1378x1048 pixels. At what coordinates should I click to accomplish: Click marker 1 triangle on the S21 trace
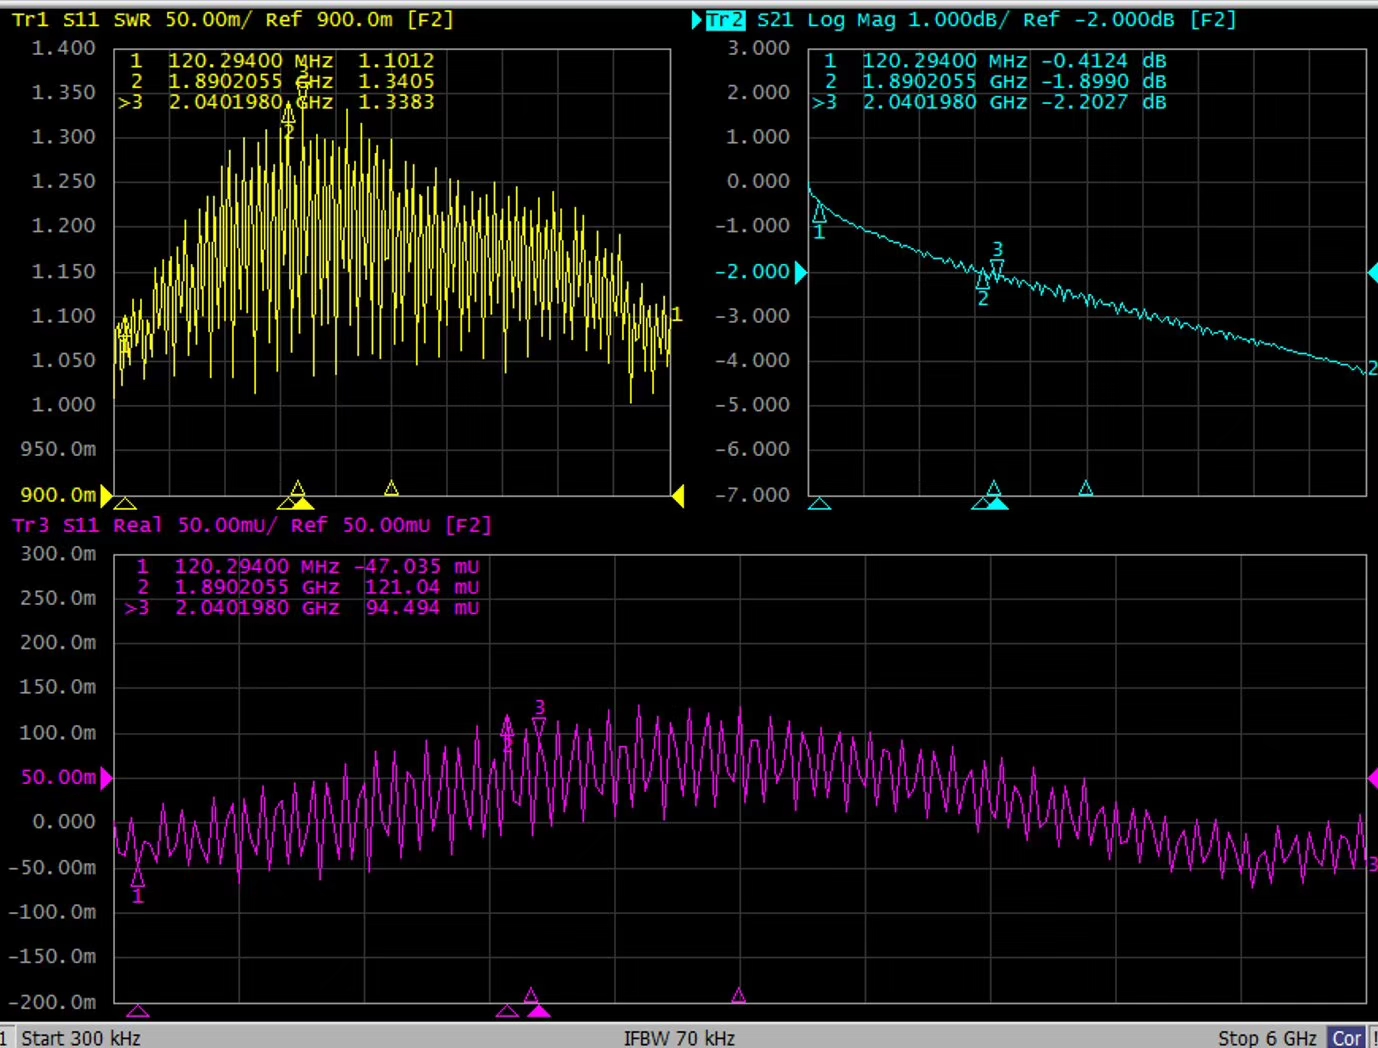[819, 213]
